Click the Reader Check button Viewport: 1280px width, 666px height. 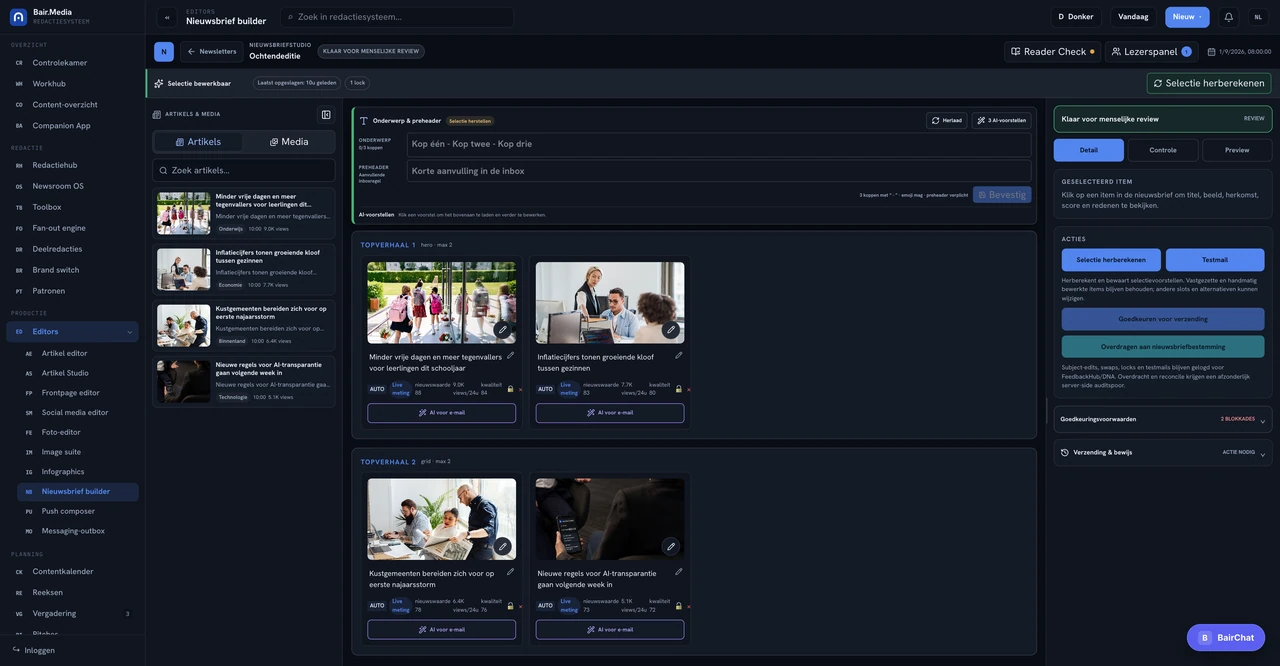(1053, 51)
